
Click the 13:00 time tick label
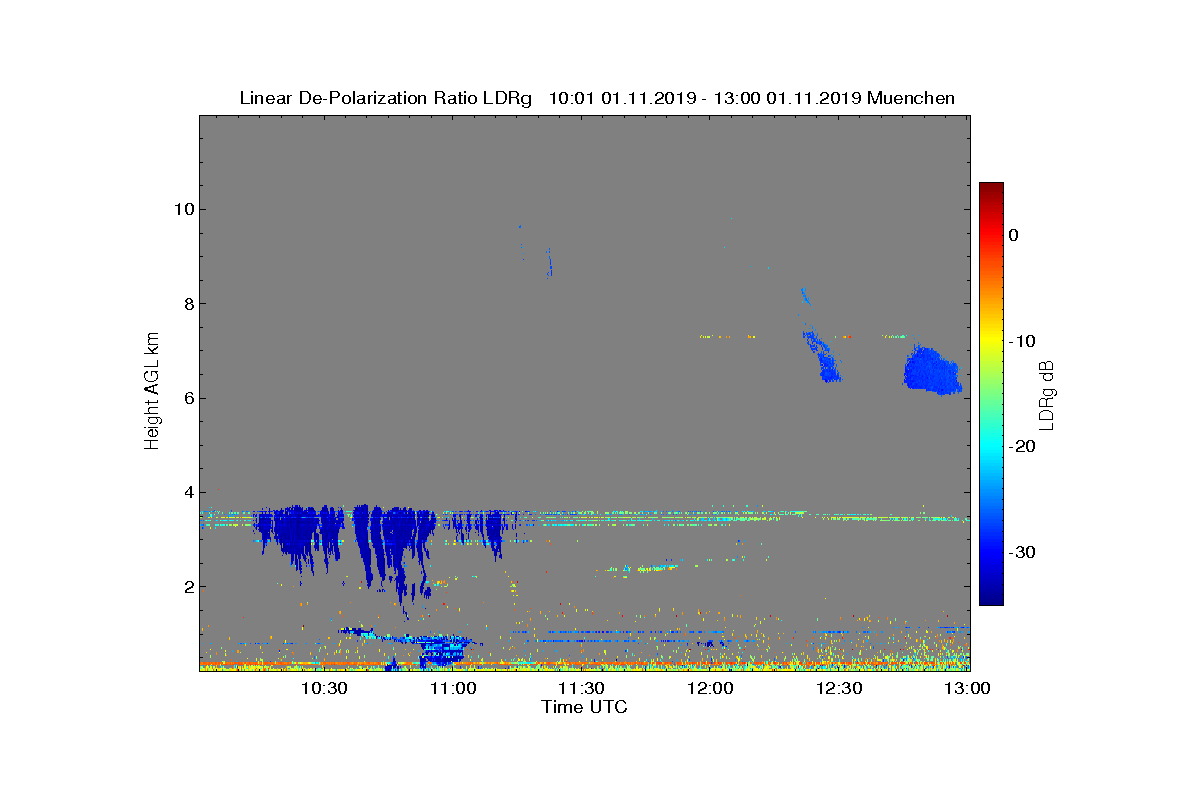(x=967, y=688)
